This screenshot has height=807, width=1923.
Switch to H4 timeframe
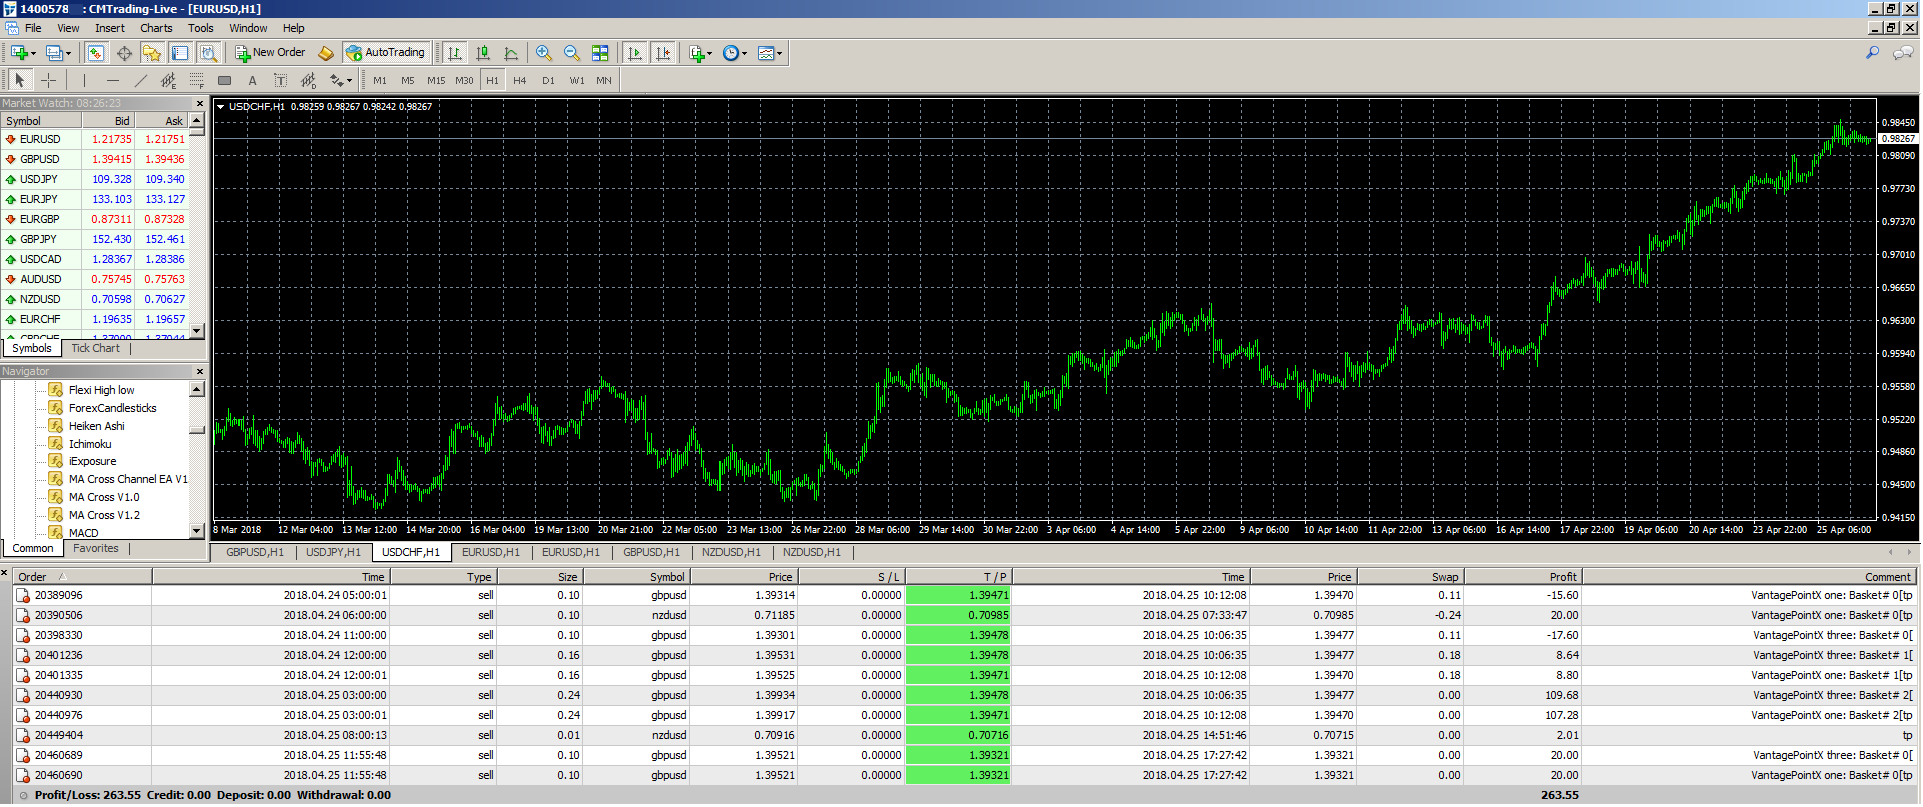pyautogui.click(x=519, y=80)
